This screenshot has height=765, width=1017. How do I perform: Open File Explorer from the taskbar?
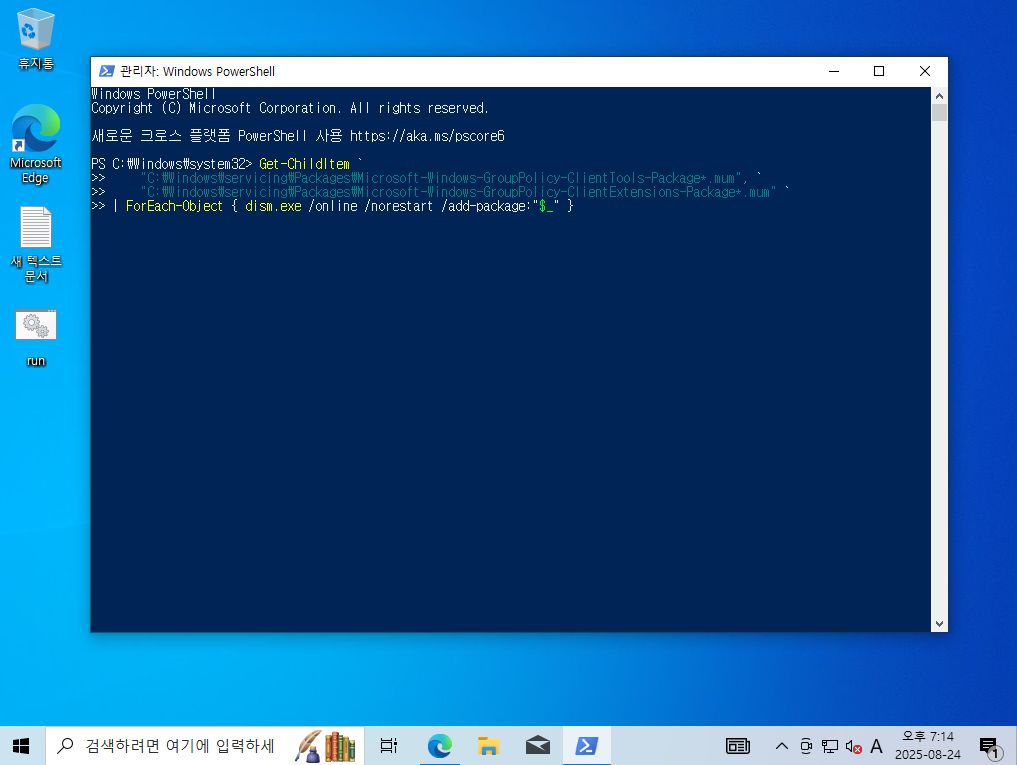(488, 746)
